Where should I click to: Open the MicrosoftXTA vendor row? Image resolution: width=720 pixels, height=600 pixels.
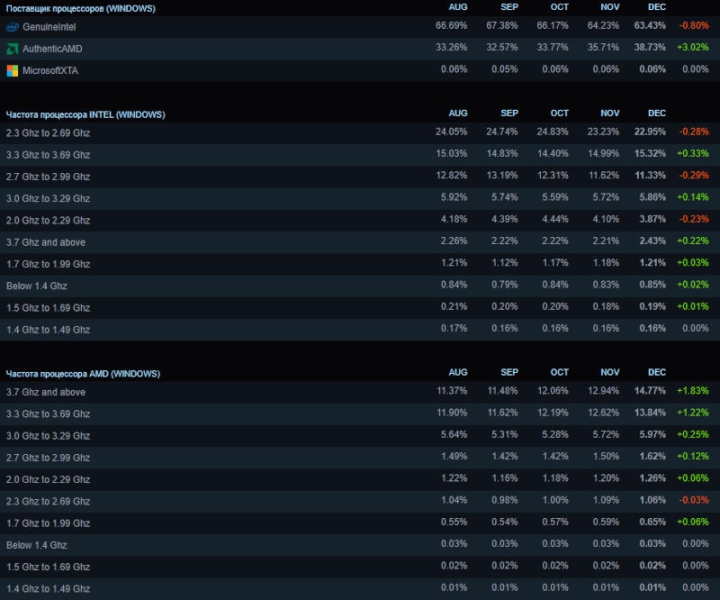[x=52, y=70]
